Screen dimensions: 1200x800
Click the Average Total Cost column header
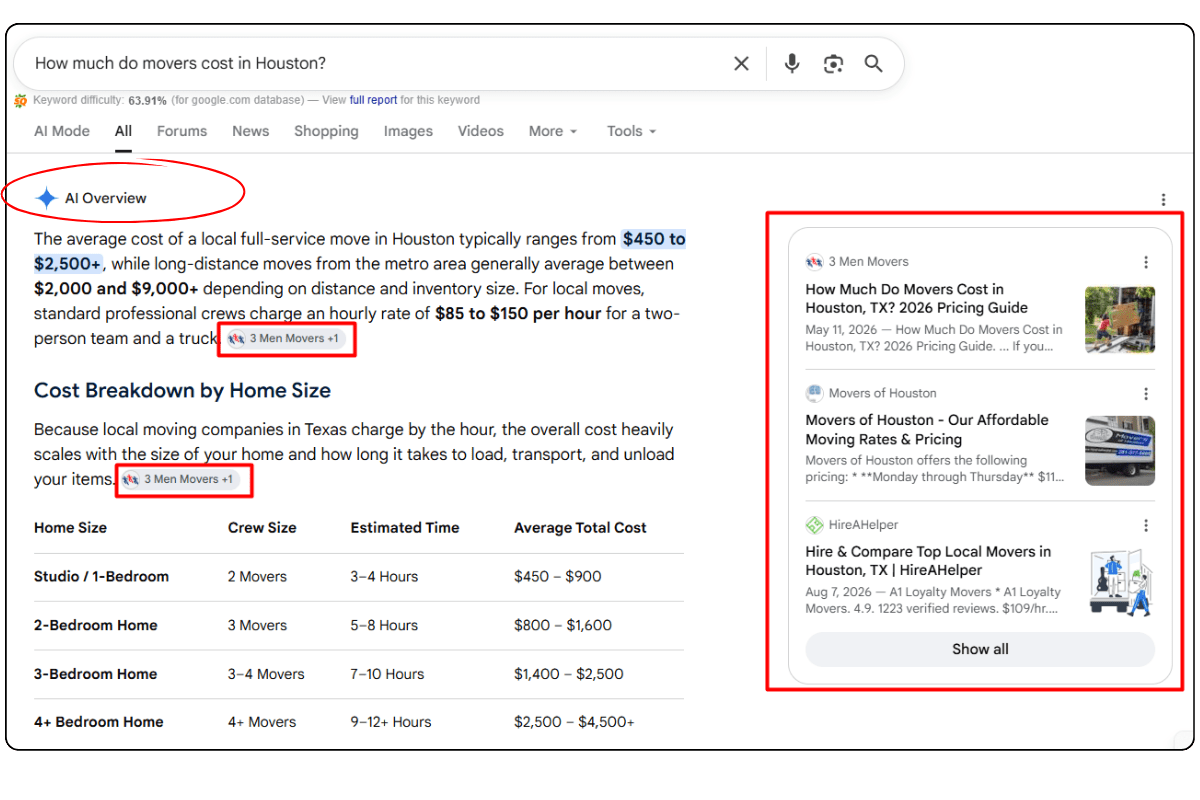click(580, 528)
